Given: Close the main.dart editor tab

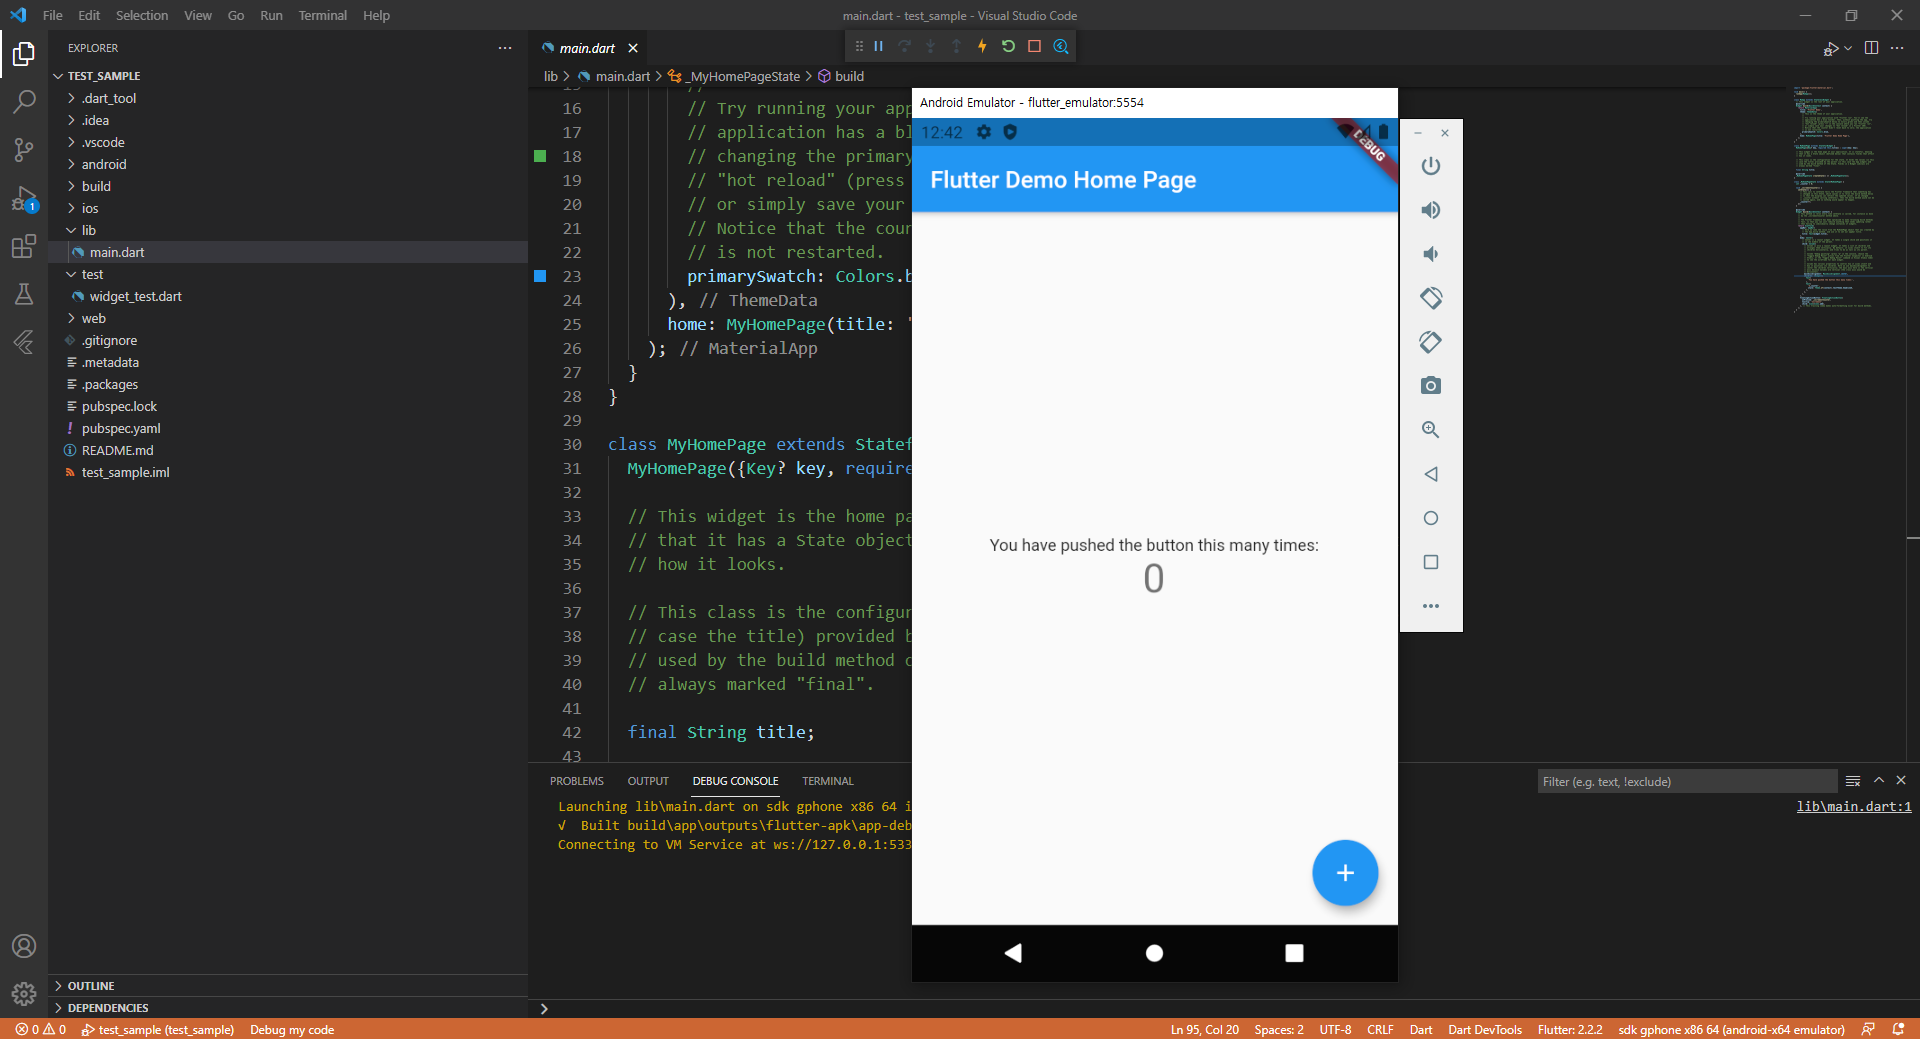Looking at the screenshot, I should point(633,48).
